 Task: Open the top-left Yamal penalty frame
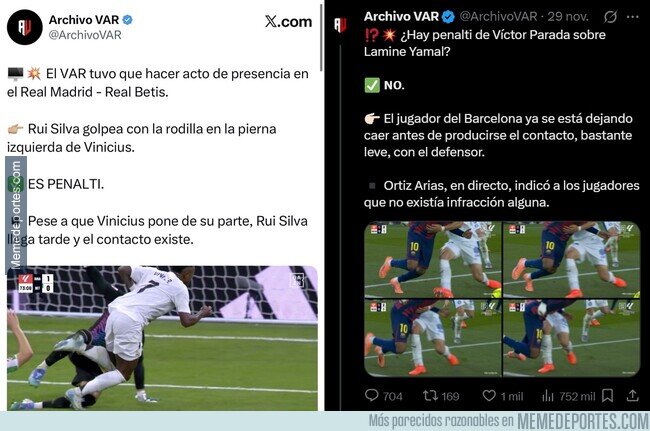(433, 260)
